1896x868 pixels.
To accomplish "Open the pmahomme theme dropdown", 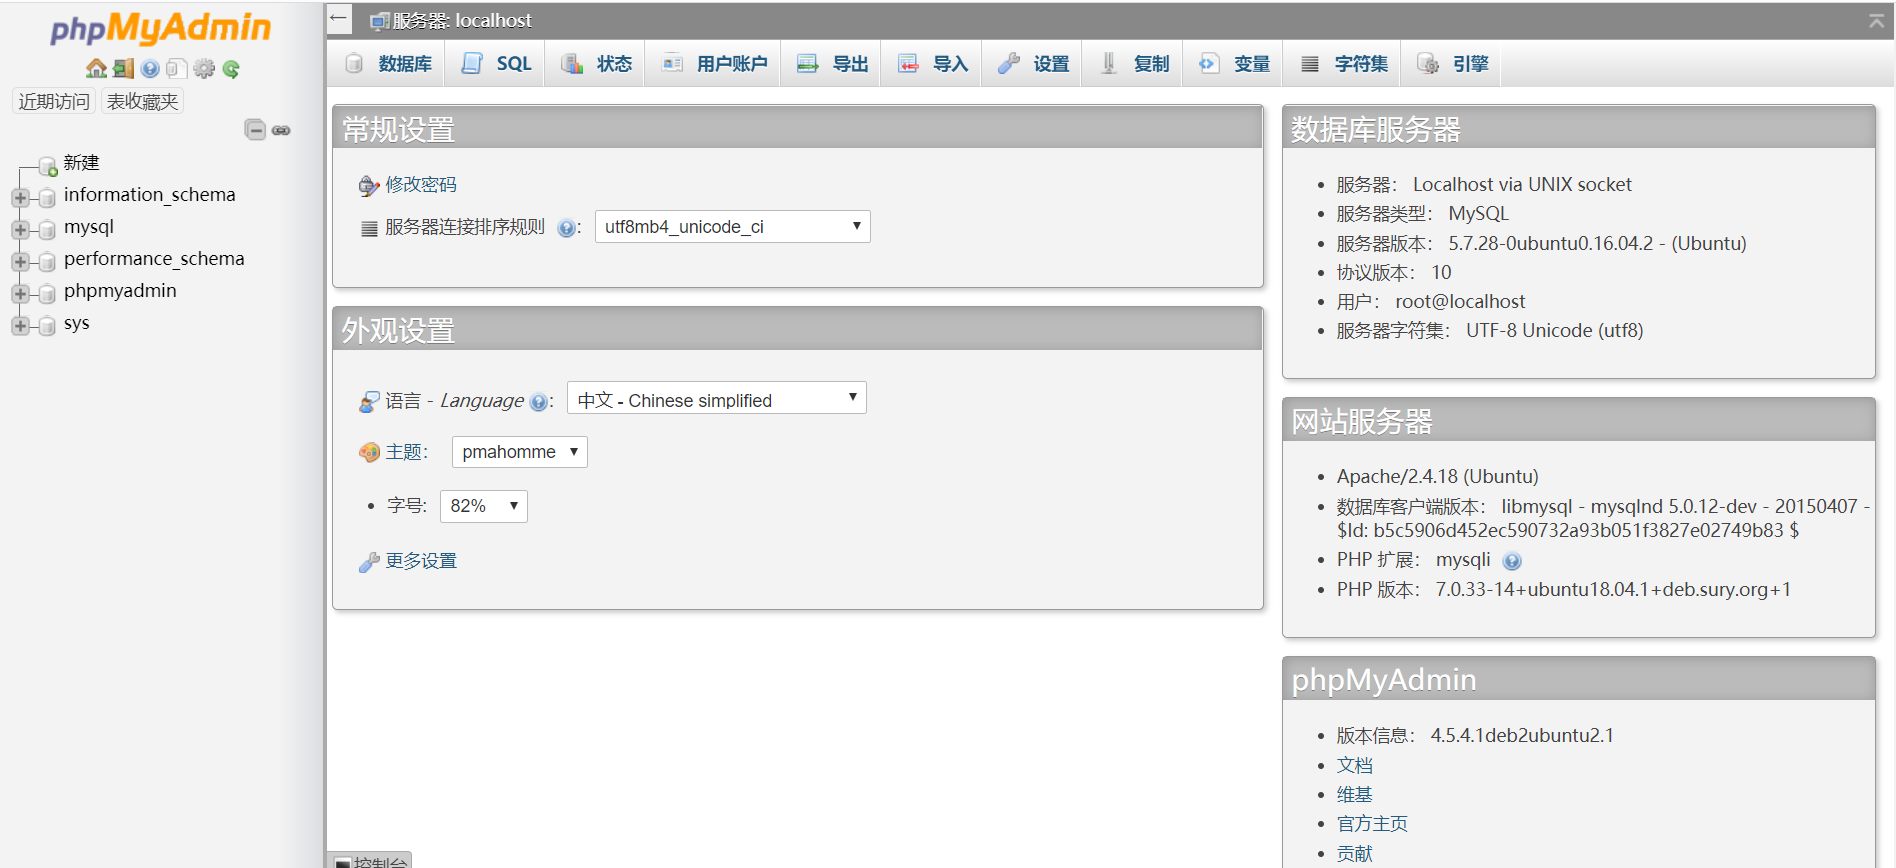I will coord(519,452).
